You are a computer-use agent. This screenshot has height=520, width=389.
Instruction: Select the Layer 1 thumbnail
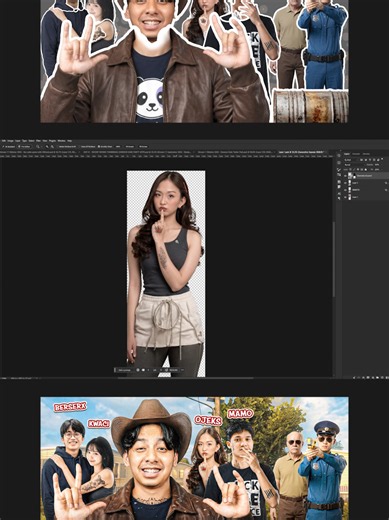350,197
